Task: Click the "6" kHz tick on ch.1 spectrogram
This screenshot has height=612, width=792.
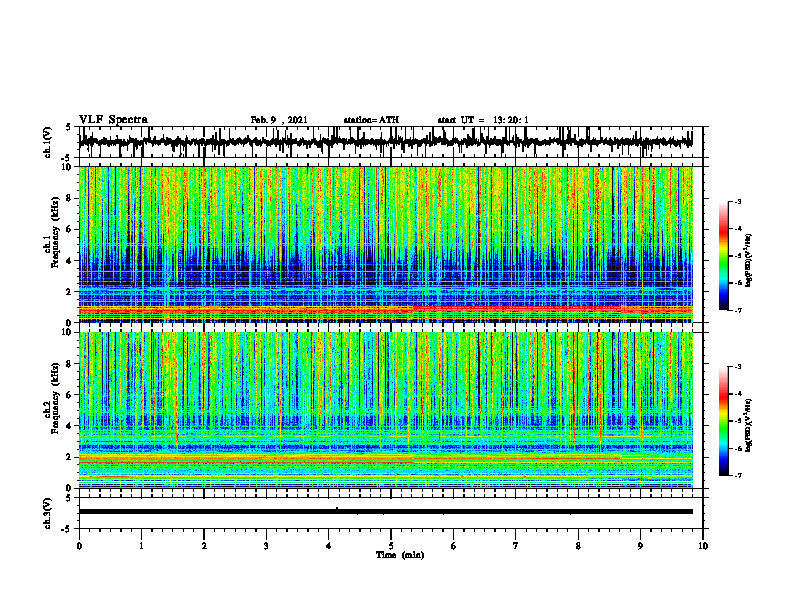Action: click(70, 229)
